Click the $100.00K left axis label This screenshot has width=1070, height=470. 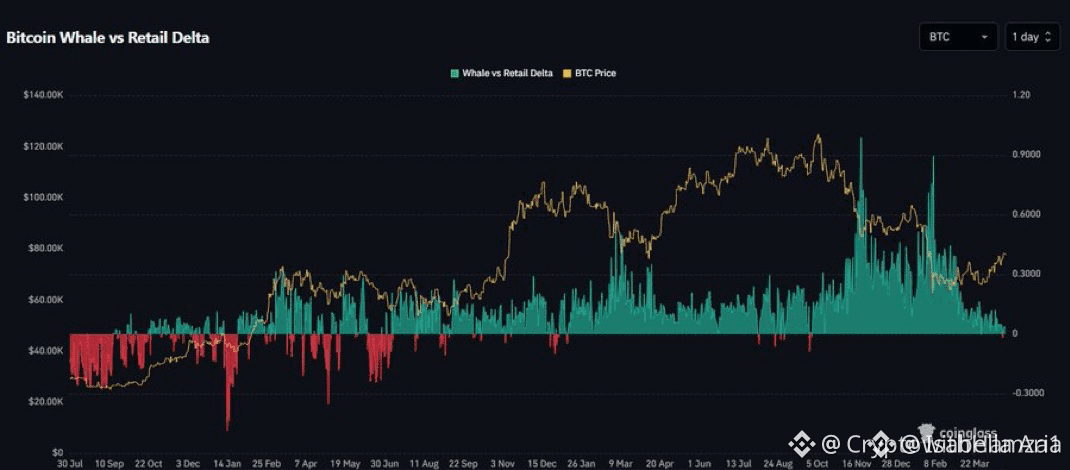pyautogui.click(x=44, y=197)
